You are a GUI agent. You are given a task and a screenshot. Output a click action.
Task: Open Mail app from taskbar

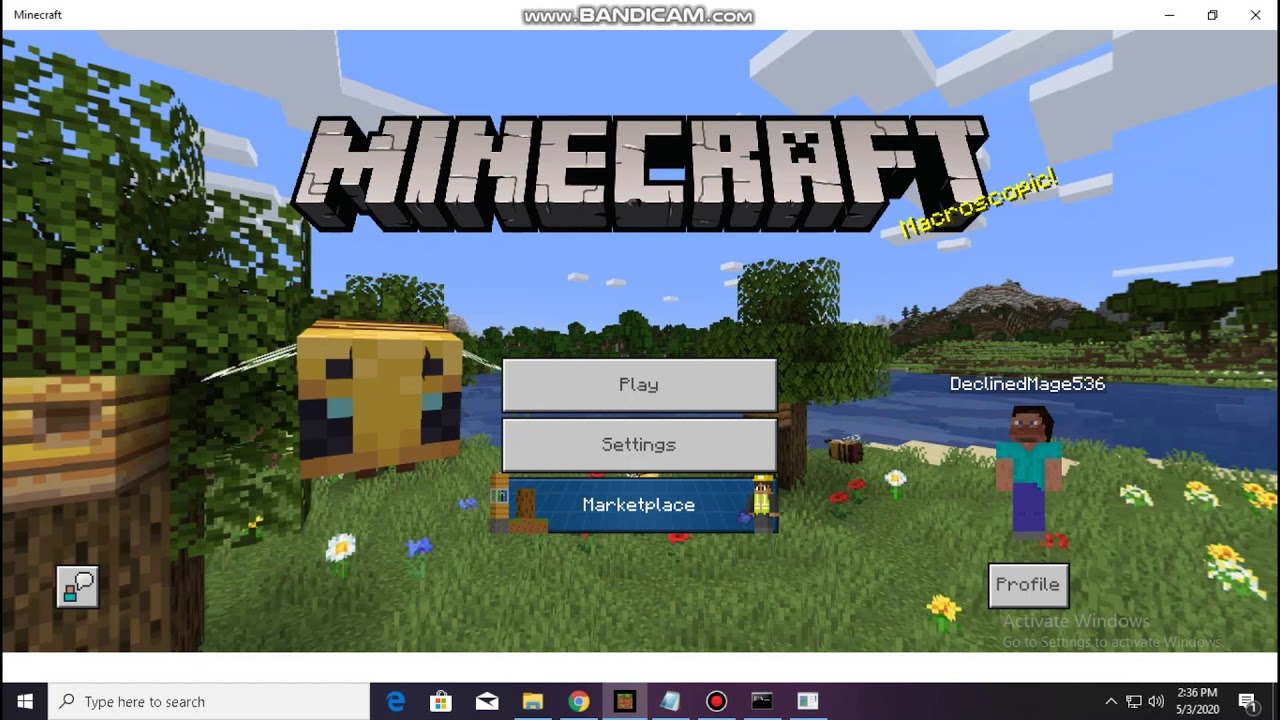click(x=487, y=701)
